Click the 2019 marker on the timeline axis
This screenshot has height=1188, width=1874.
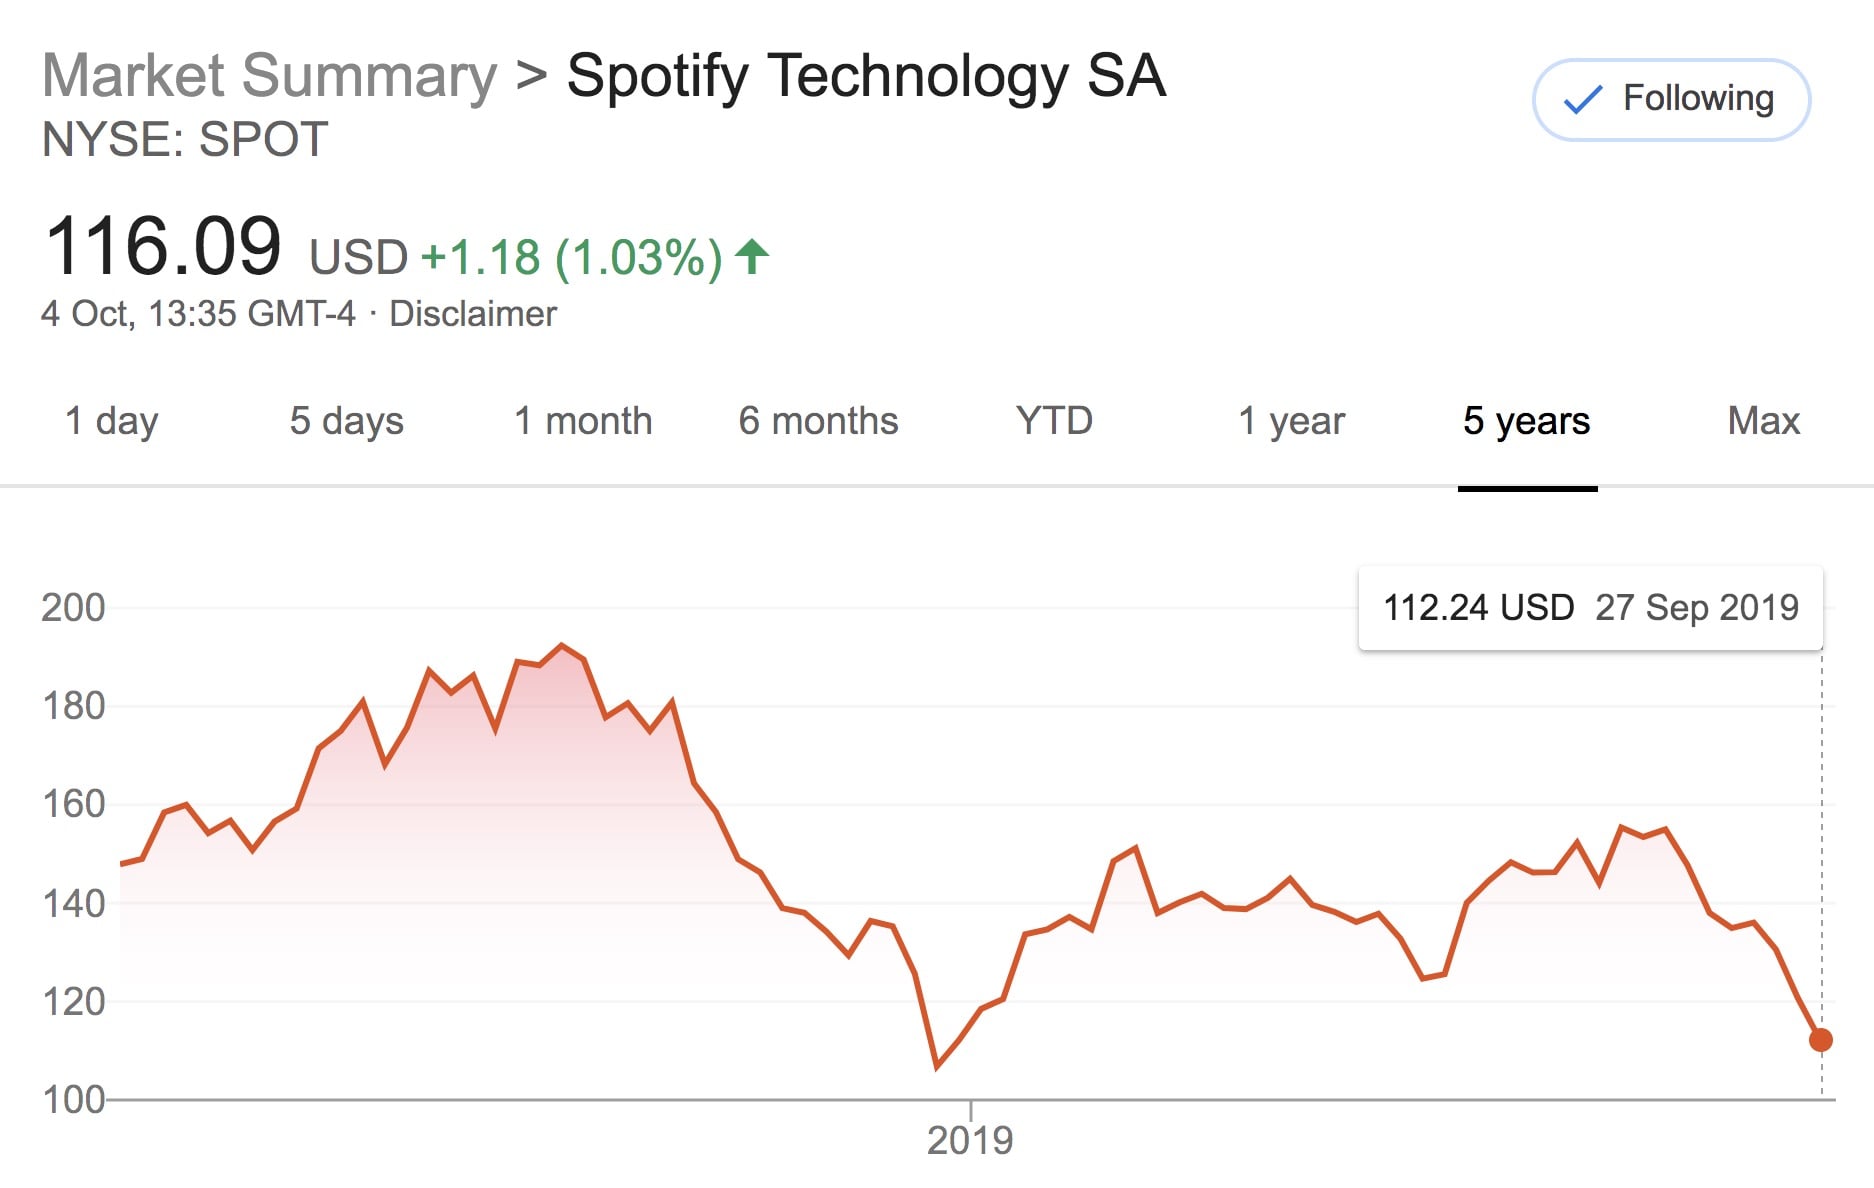[970, 1139]
